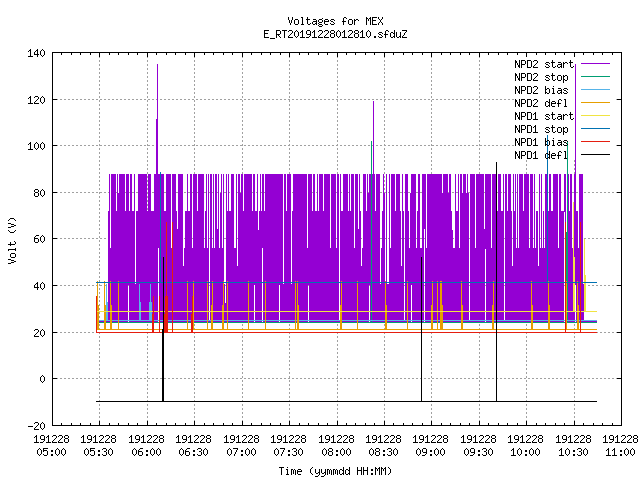Click x-axis time label 10:00
Viewport: 640px width, 480px height.
click(525, 452)
